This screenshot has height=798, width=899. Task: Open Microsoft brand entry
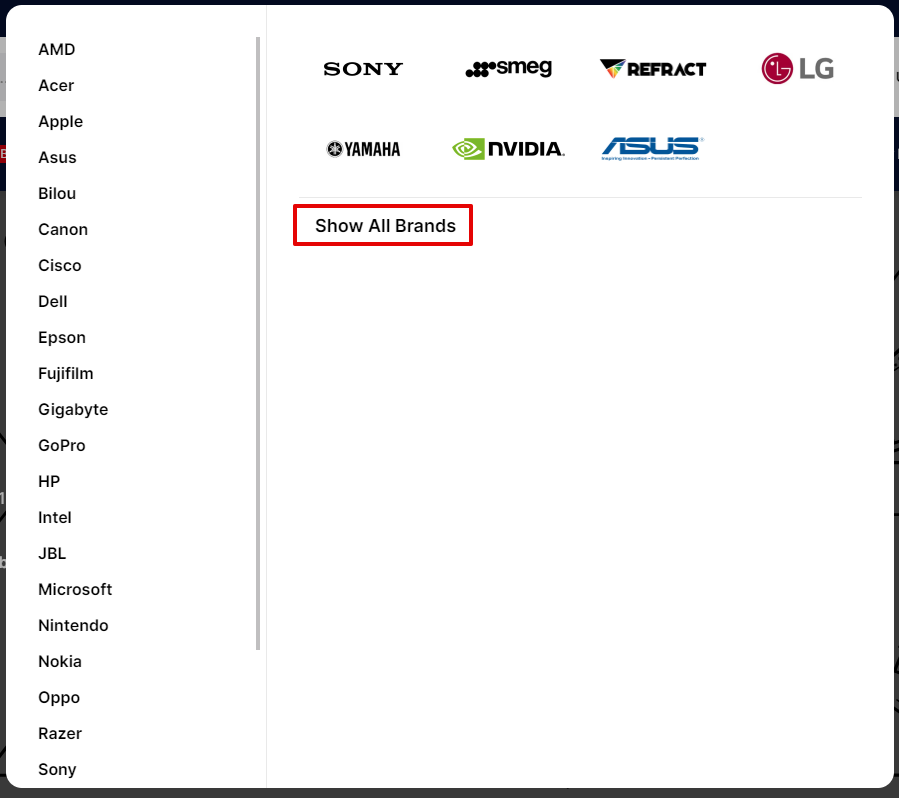click(75, 589)
